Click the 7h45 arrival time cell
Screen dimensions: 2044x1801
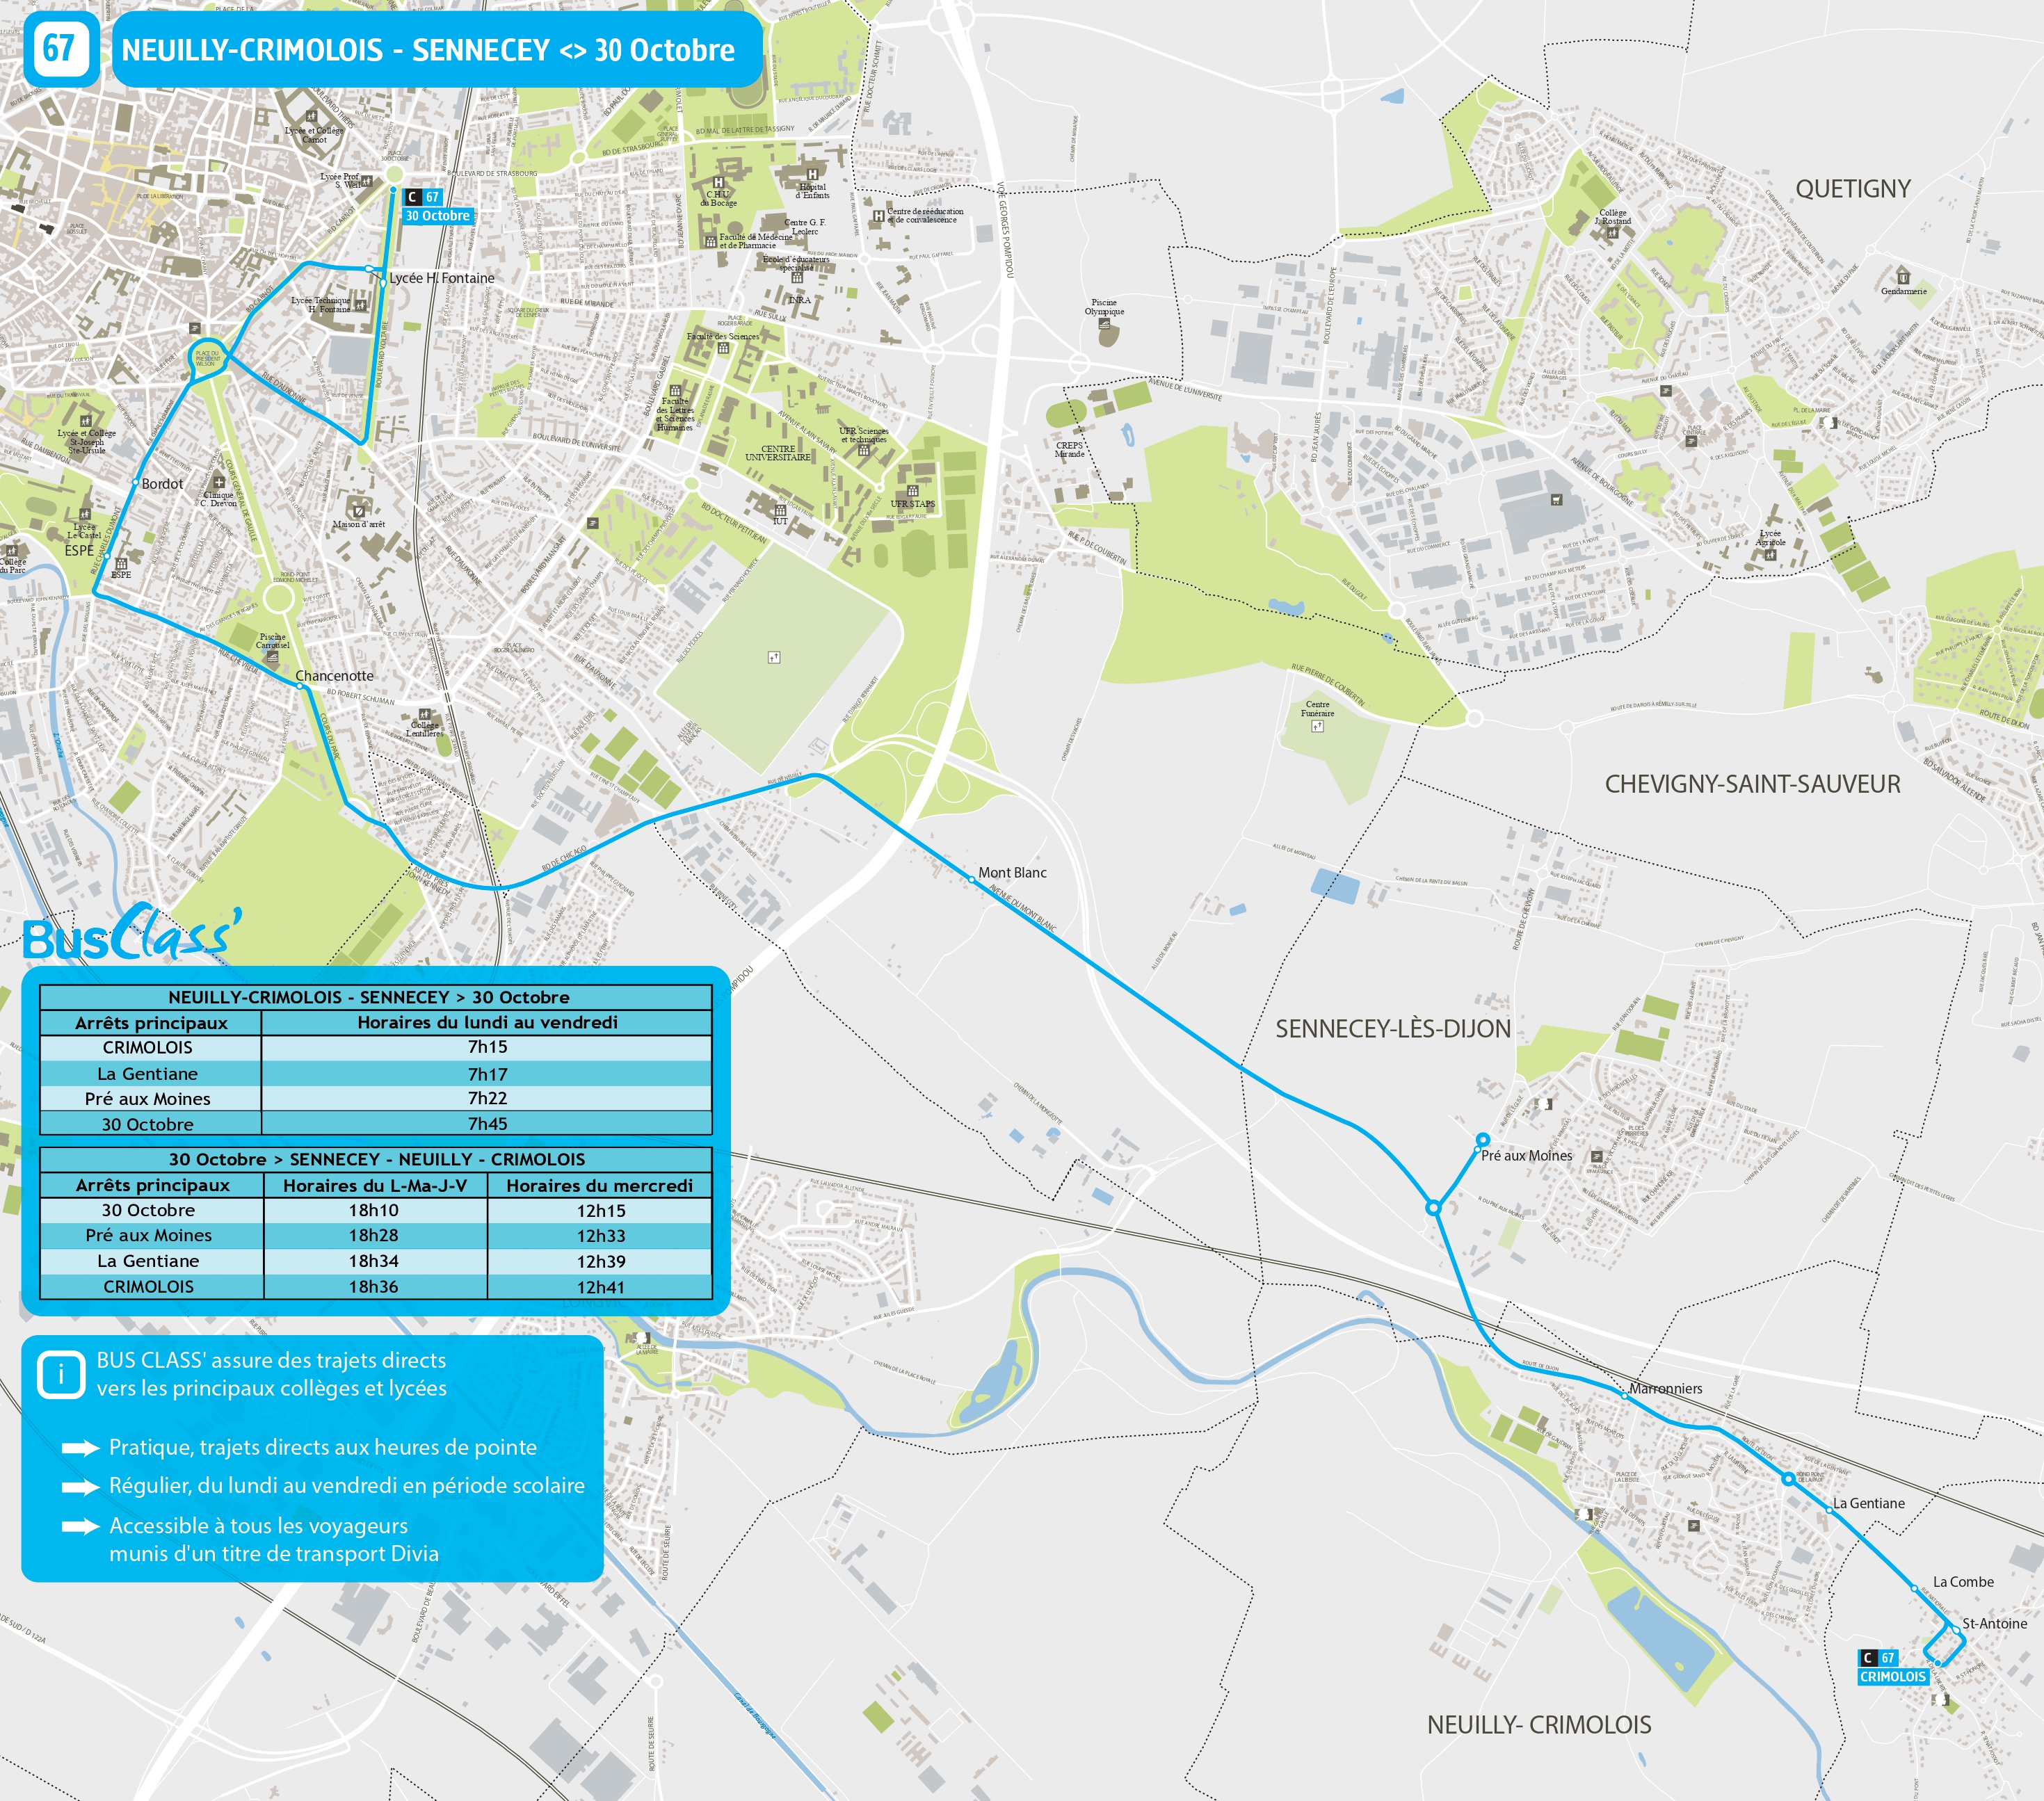click(487, 1124)
